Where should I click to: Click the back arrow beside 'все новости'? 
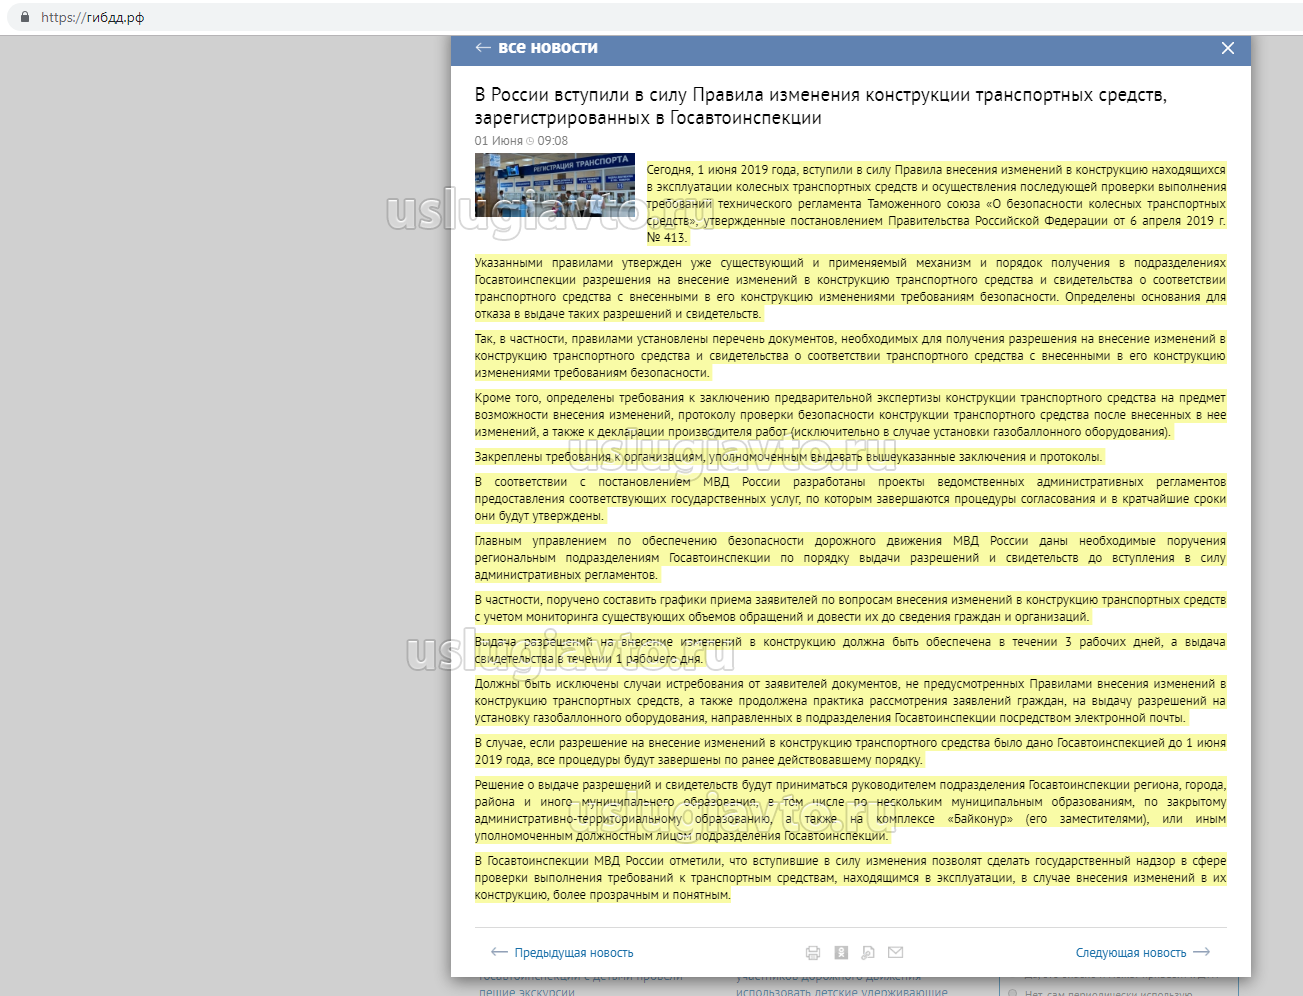point(483,48)
